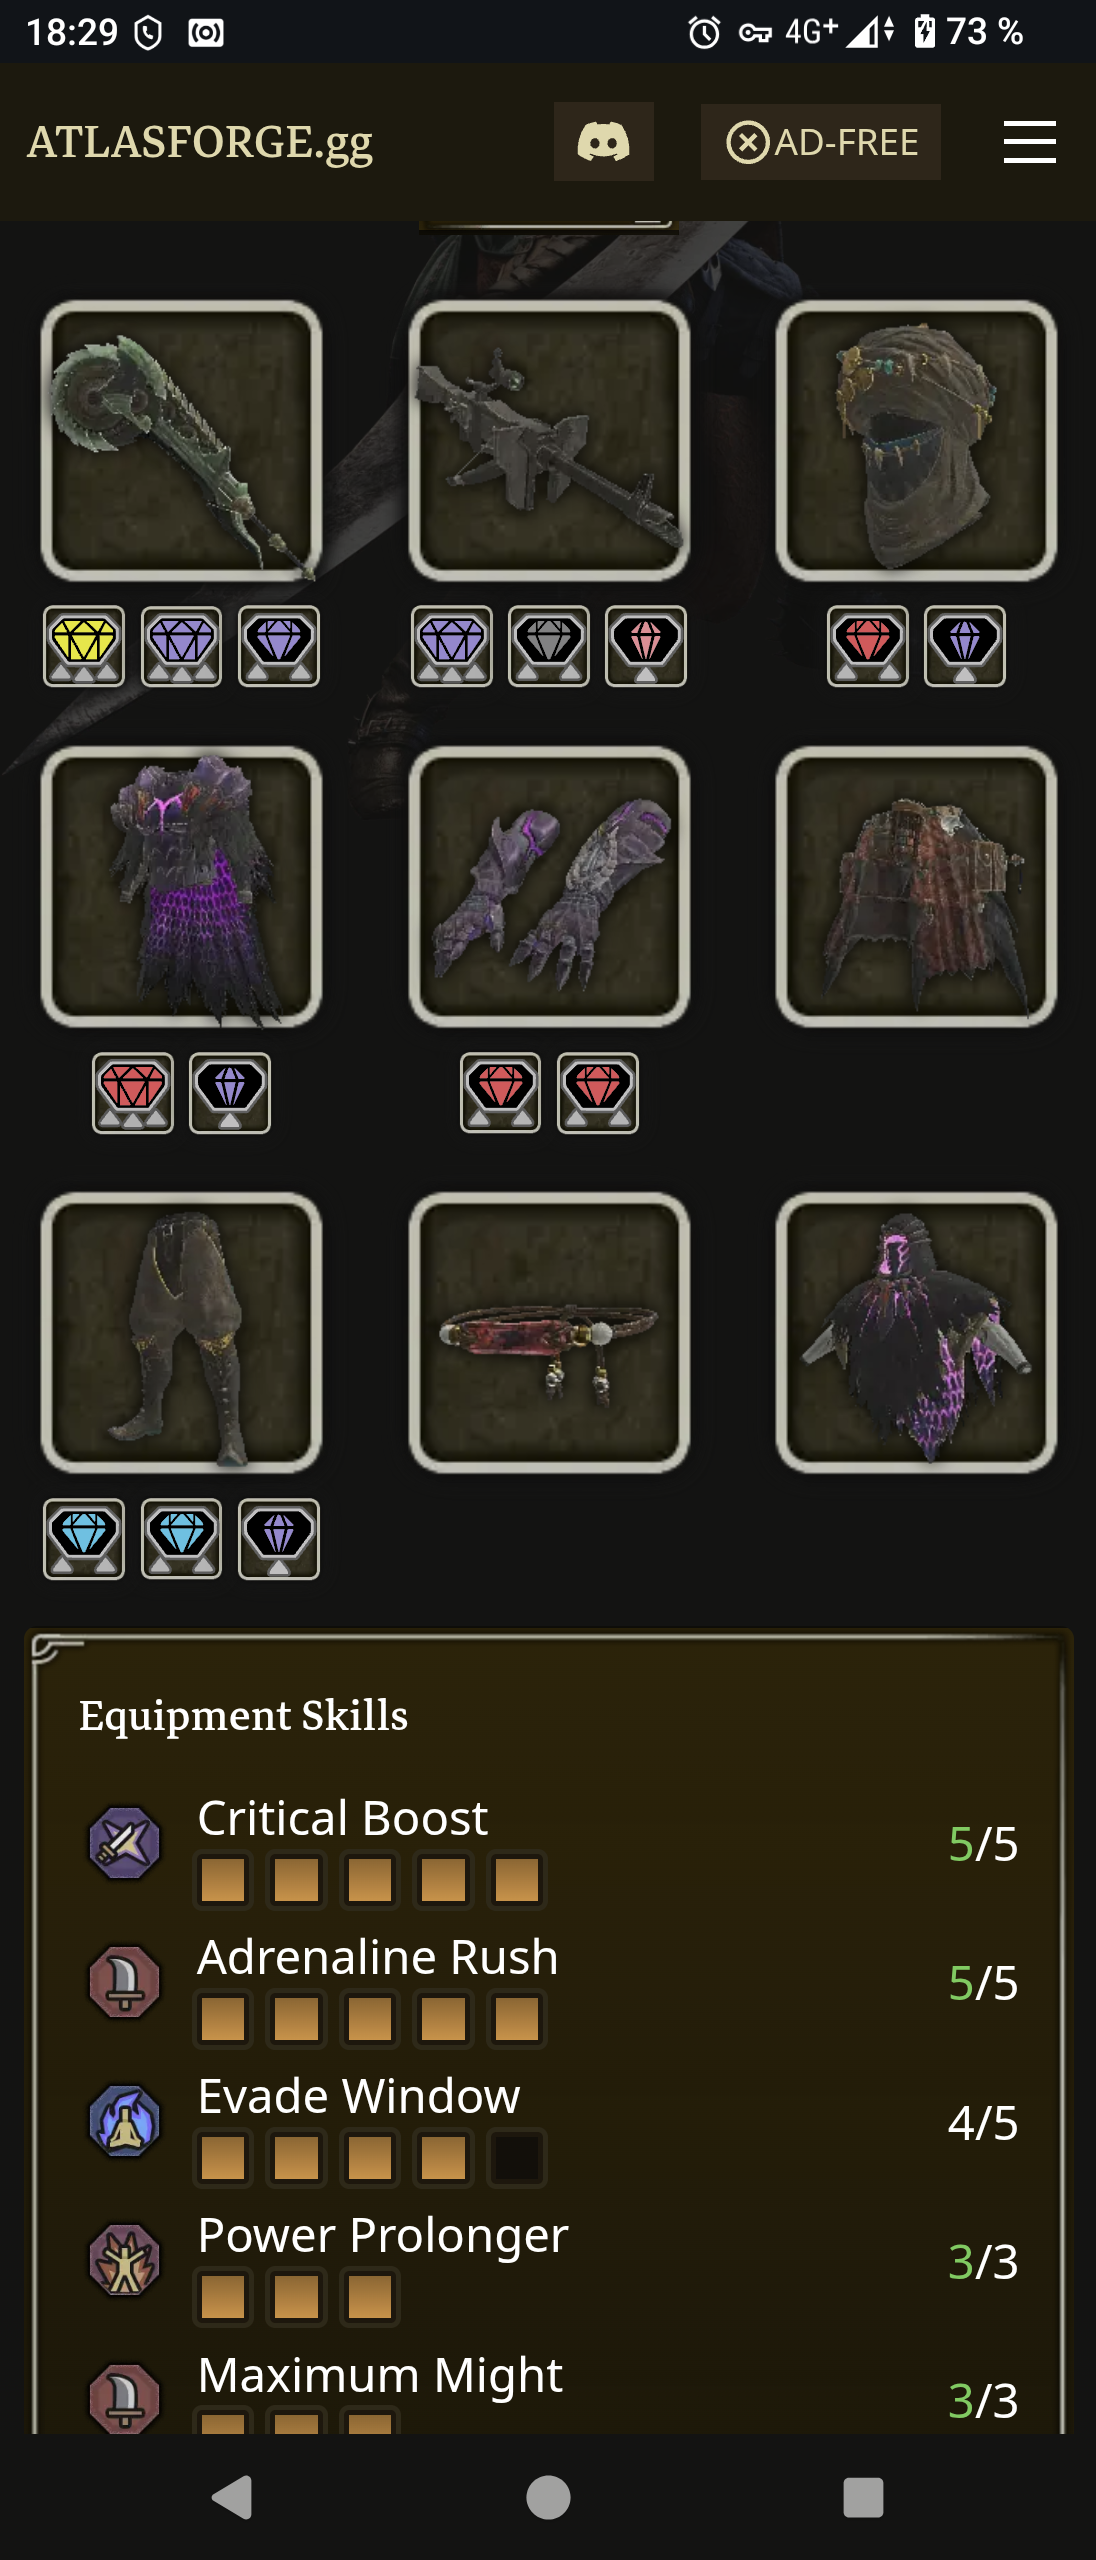Select the black purple mantle slot

[916, 1333]
